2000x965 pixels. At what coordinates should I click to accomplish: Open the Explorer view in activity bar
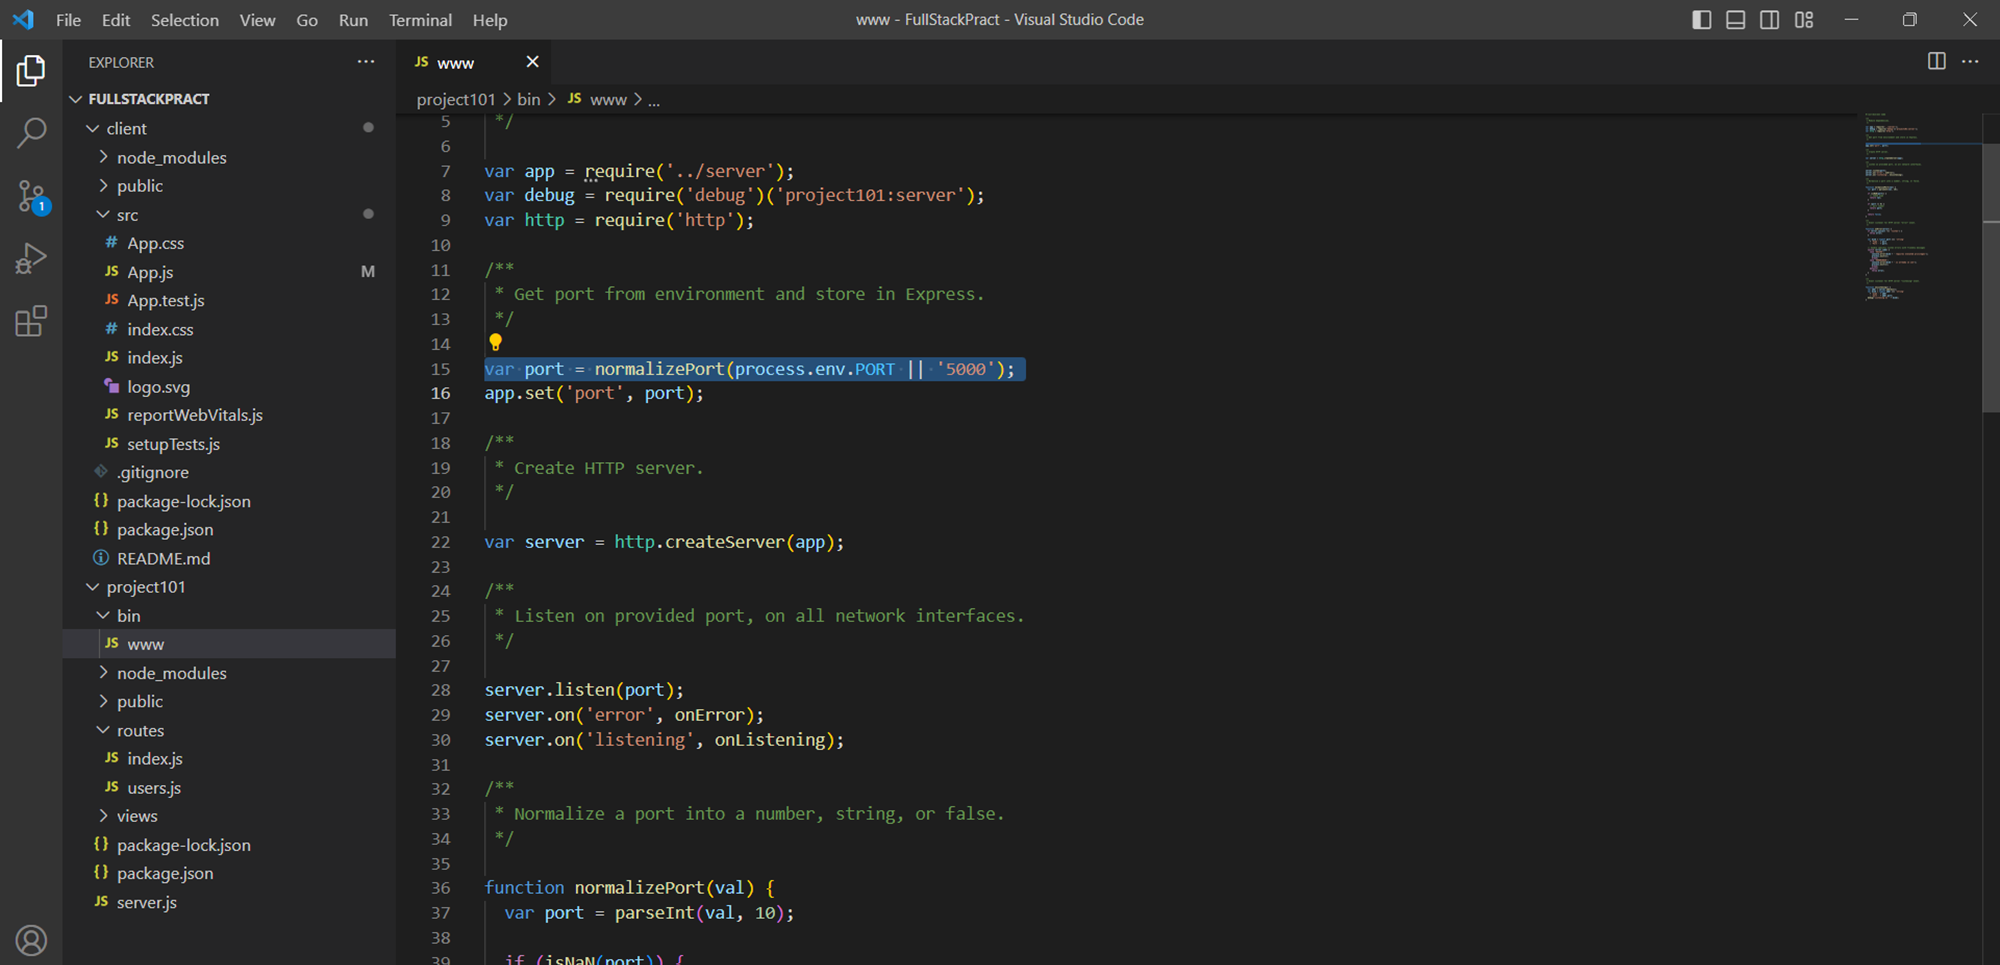tap(31, 71)
